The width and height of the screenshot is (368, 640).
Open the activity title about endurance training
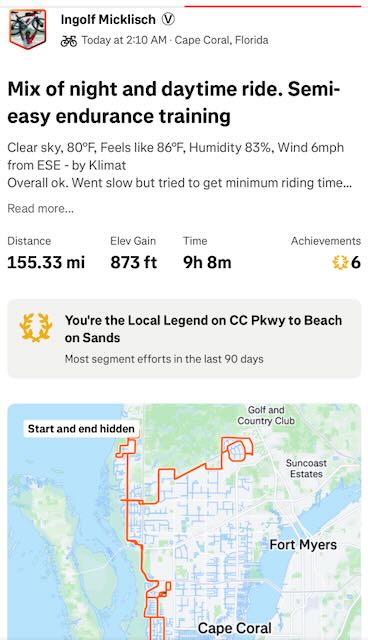tap(174, 102)
